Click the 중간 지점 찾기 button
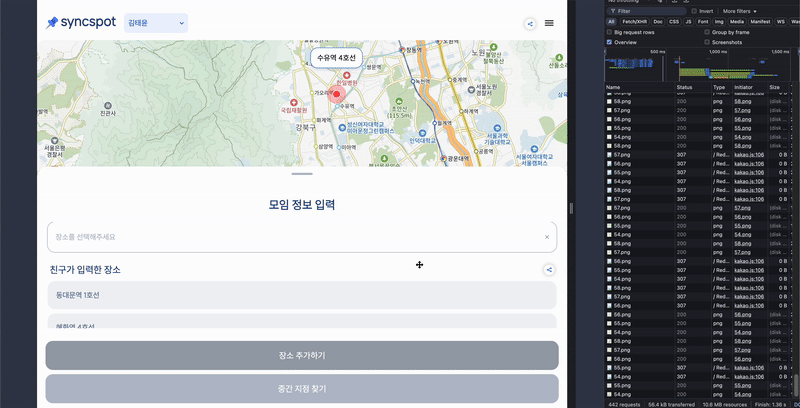 coord(302,388)
